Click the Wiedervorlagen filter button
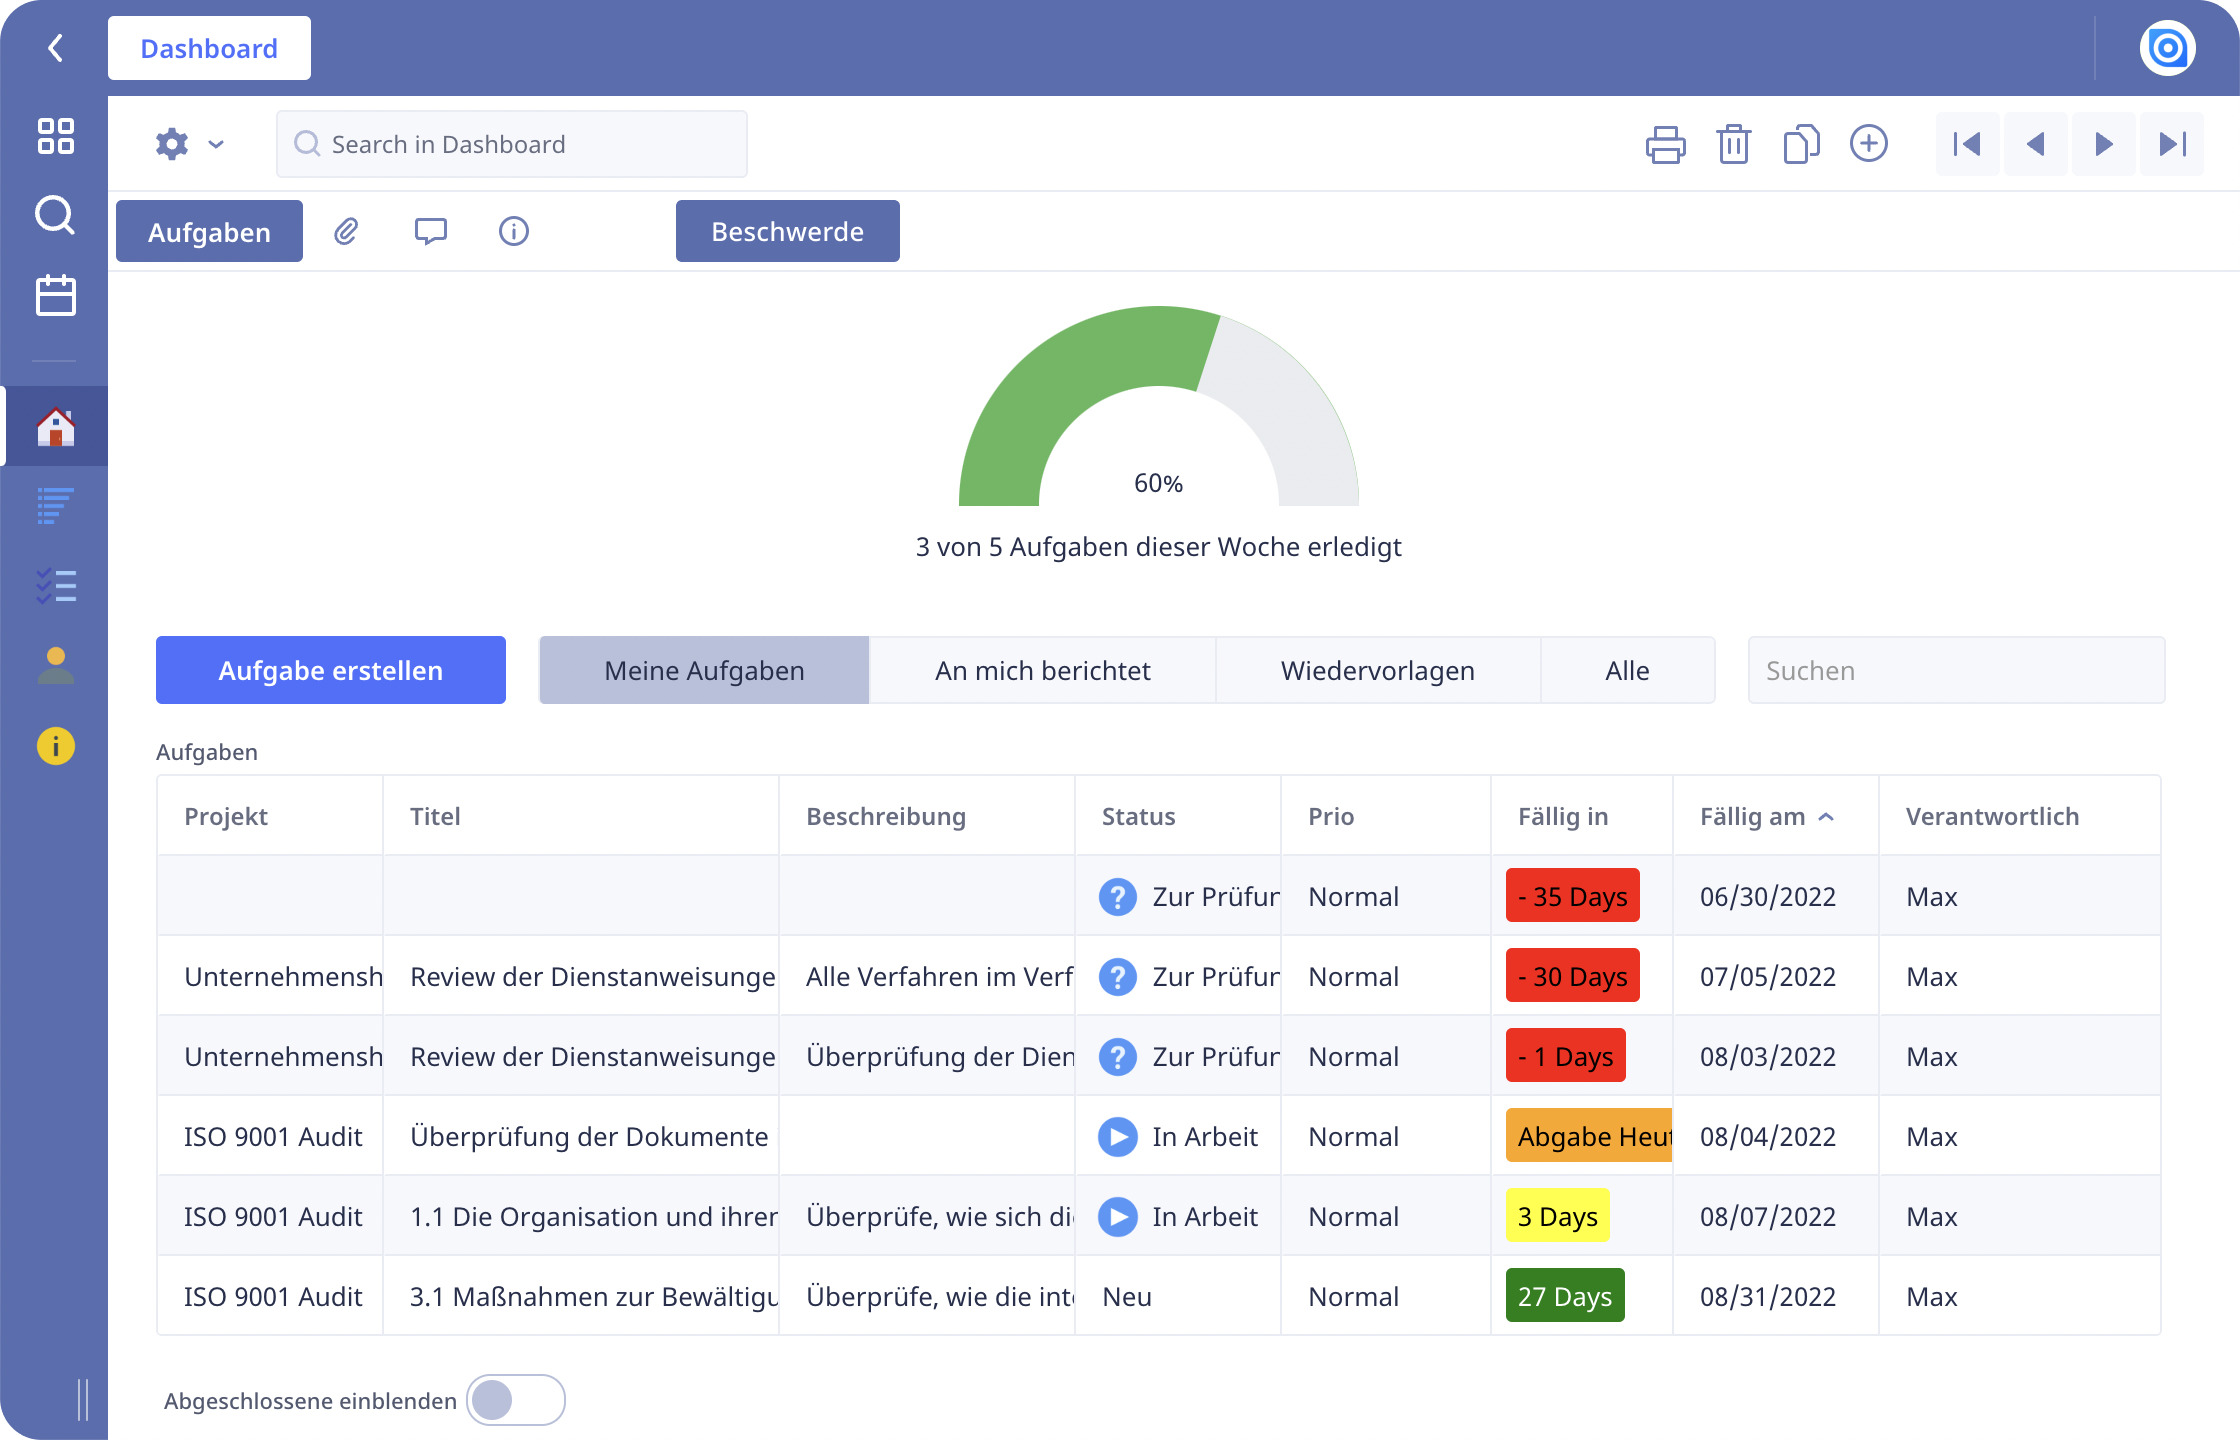 1377,670
